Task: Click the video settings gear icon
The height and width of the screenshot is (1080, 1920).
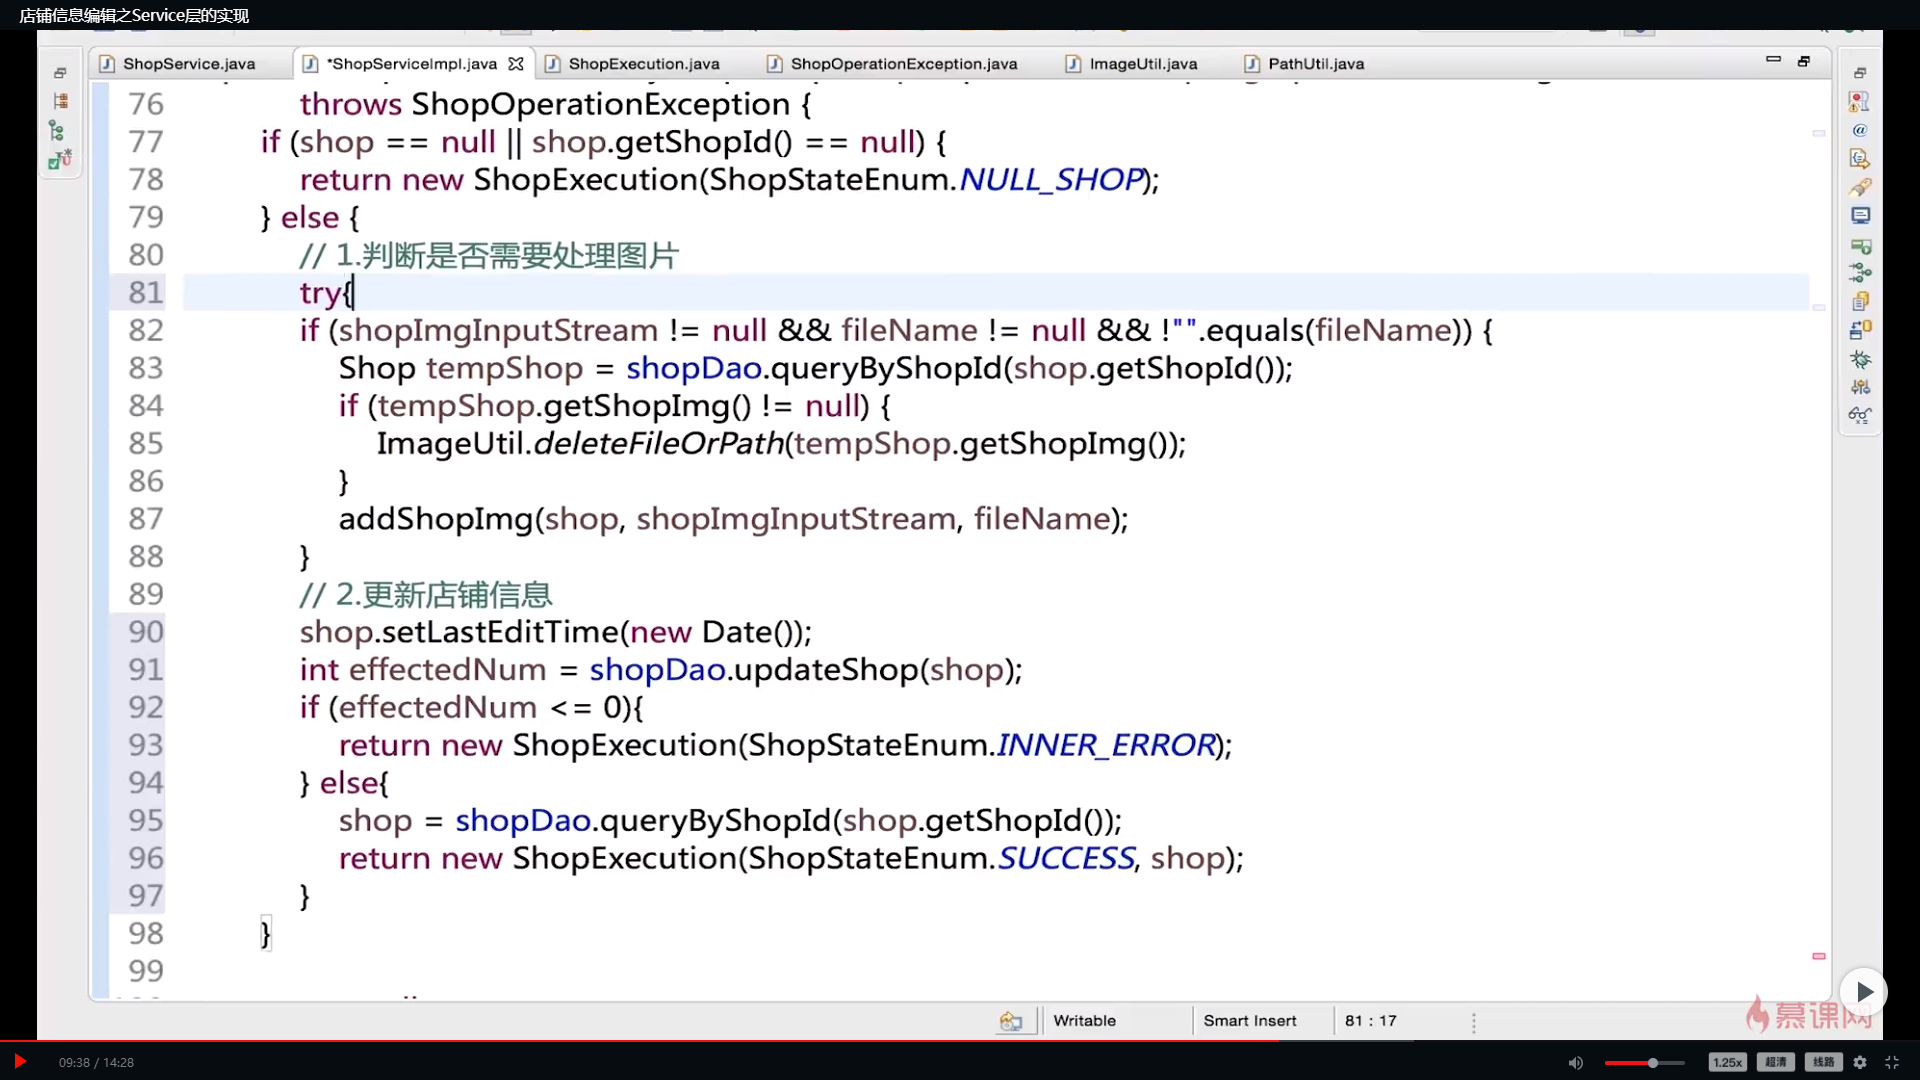Action: 1860,1062
